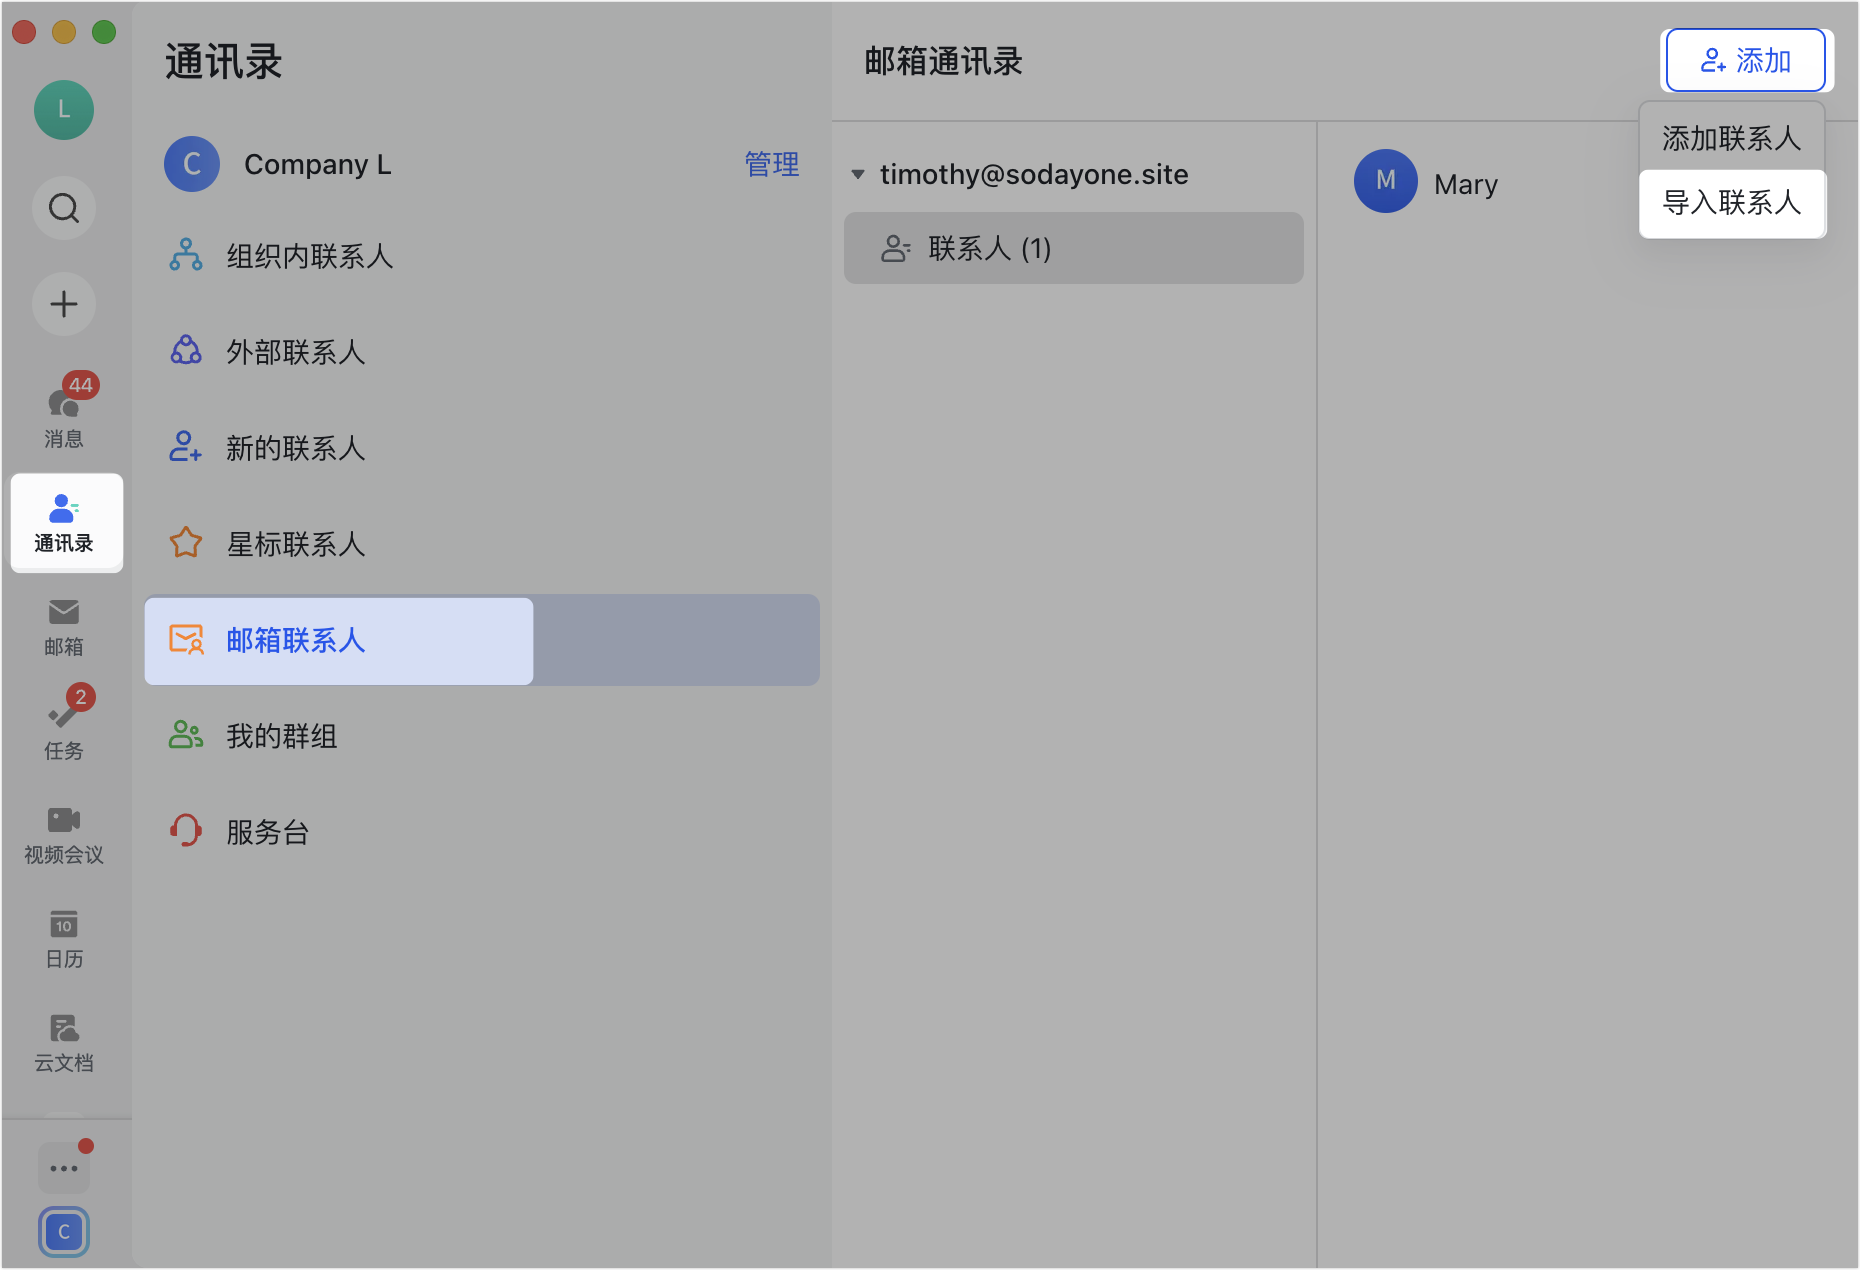Open the more apps ellipsis button
The width and height of the screenshot is (1860, 1270).
(x=64, y=1168)
